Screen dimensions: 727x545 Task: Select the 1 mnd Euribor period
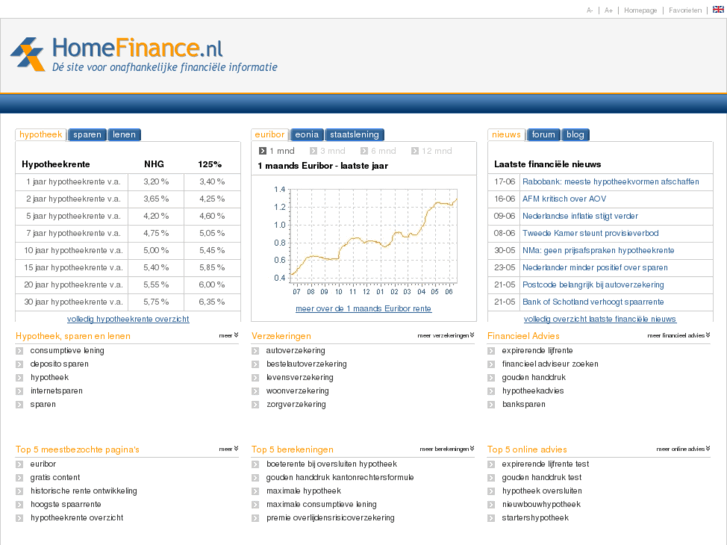(x=277, y=151)
